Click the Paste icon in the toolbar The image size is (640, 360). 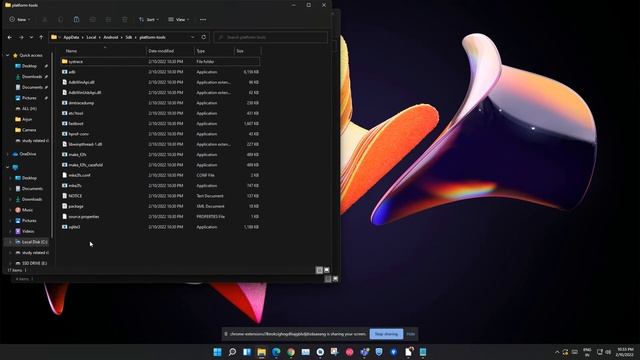pos(76,20)
